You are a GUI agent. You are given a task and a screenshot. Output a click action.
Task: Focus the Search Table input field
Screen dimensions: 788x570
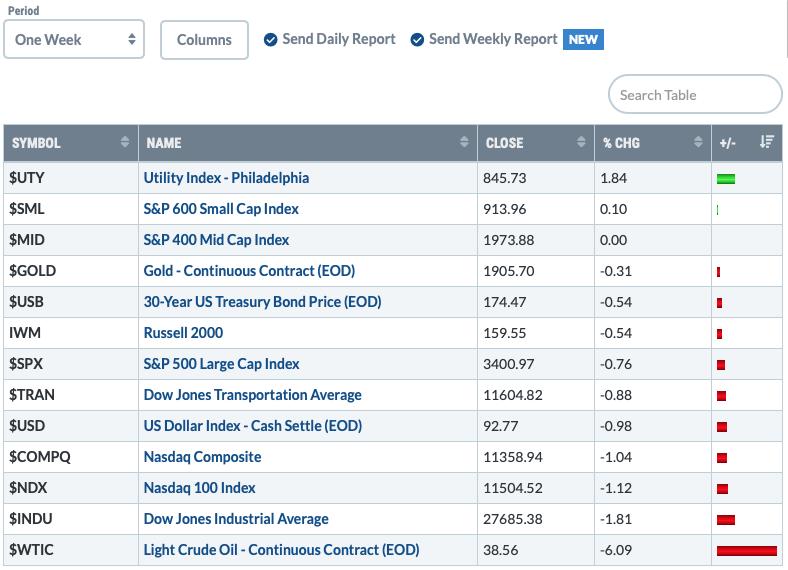(695, 94)
